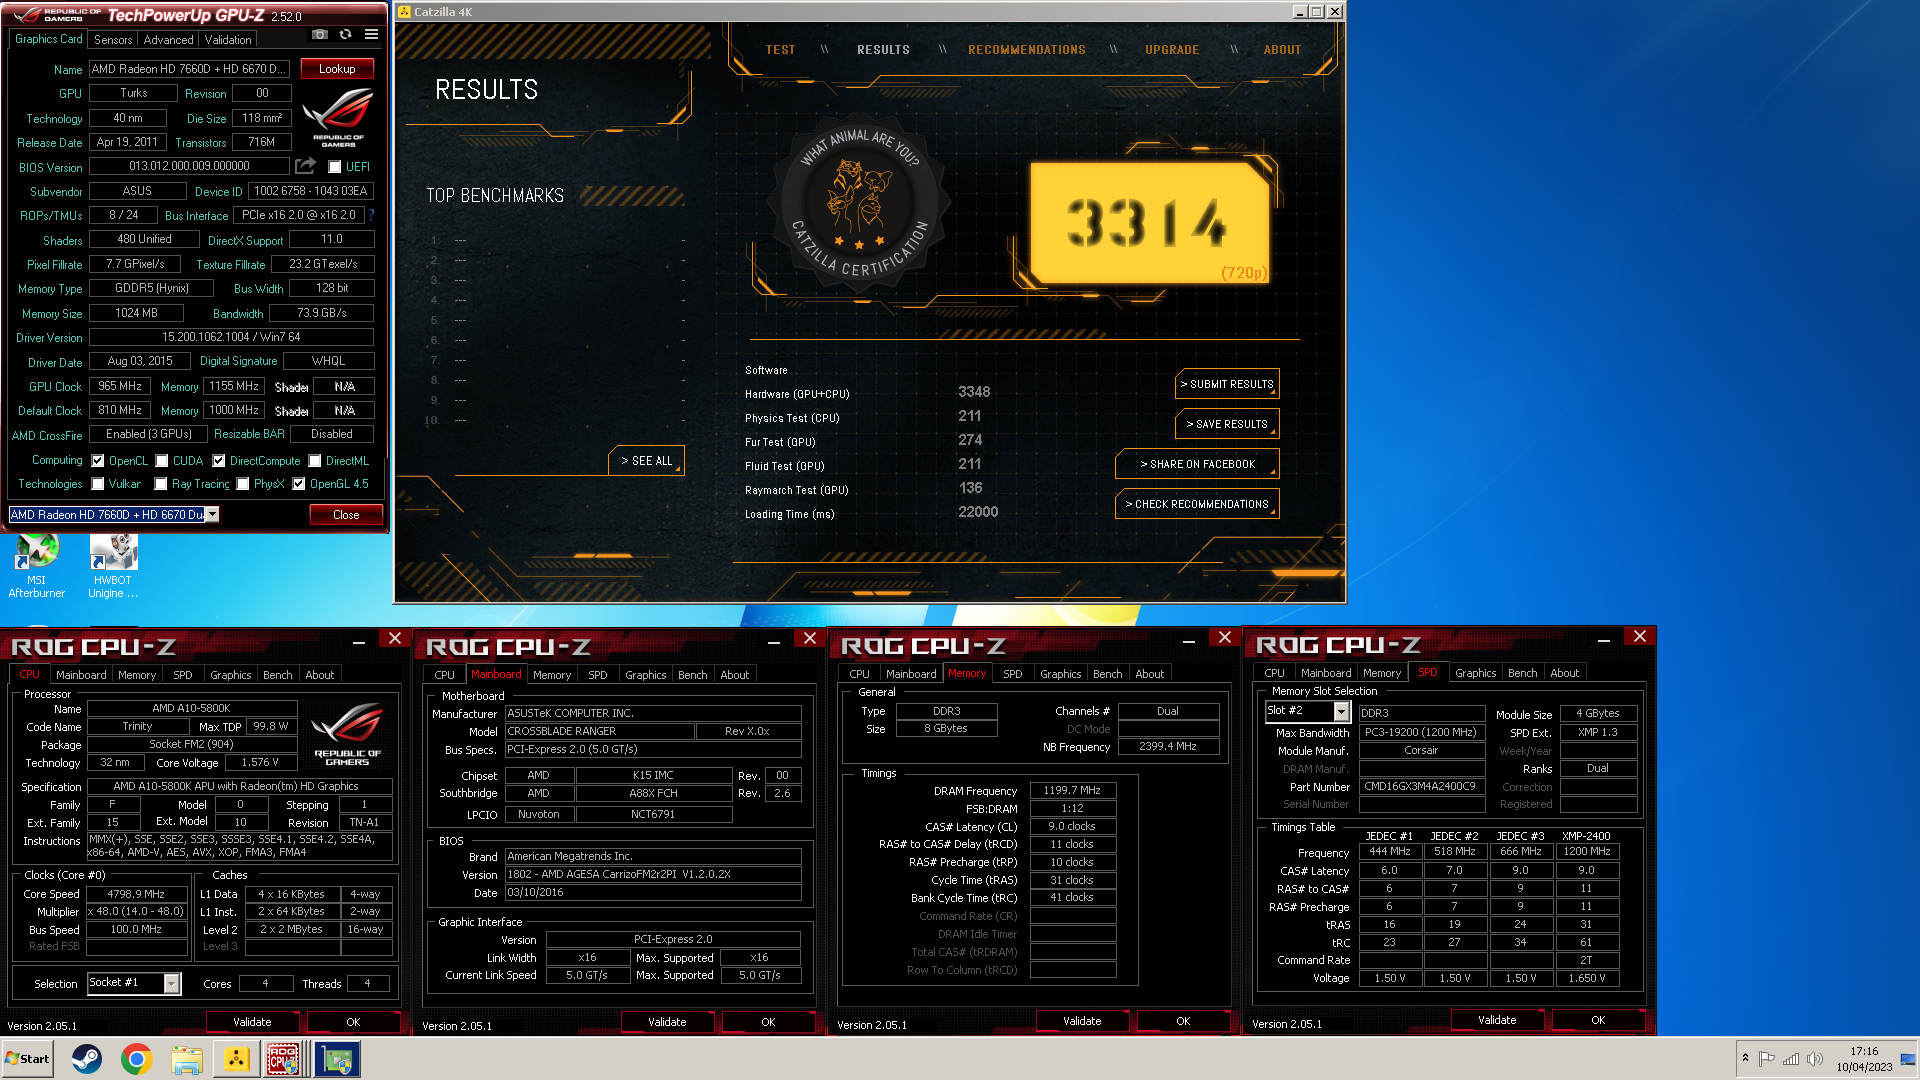This screenshot has width=1920, height=1080.
Task: Switch to Catzilla taskbar button
Action: click(x=237, y=1059)
